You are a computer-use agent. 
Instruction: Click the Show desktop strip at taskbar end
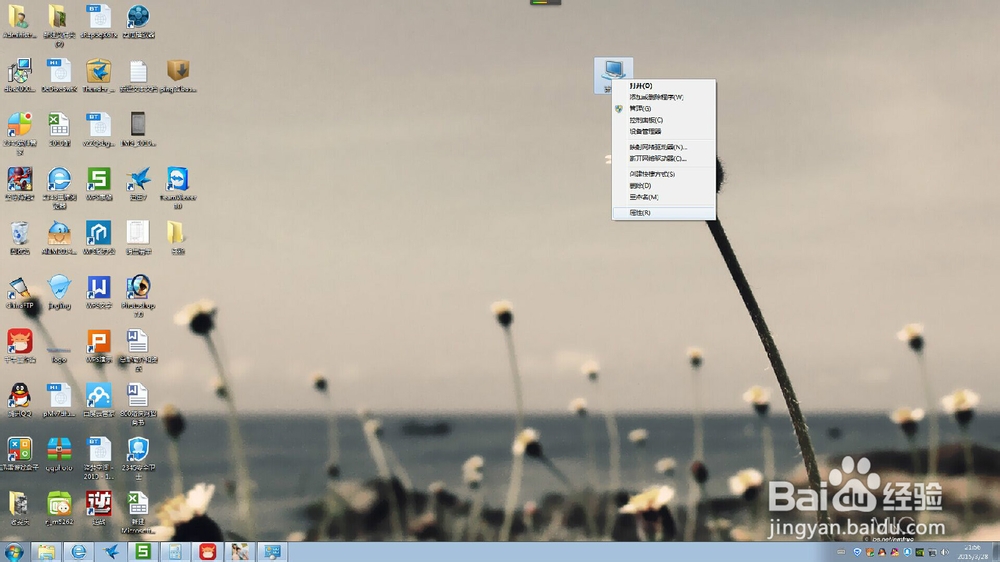996,552
